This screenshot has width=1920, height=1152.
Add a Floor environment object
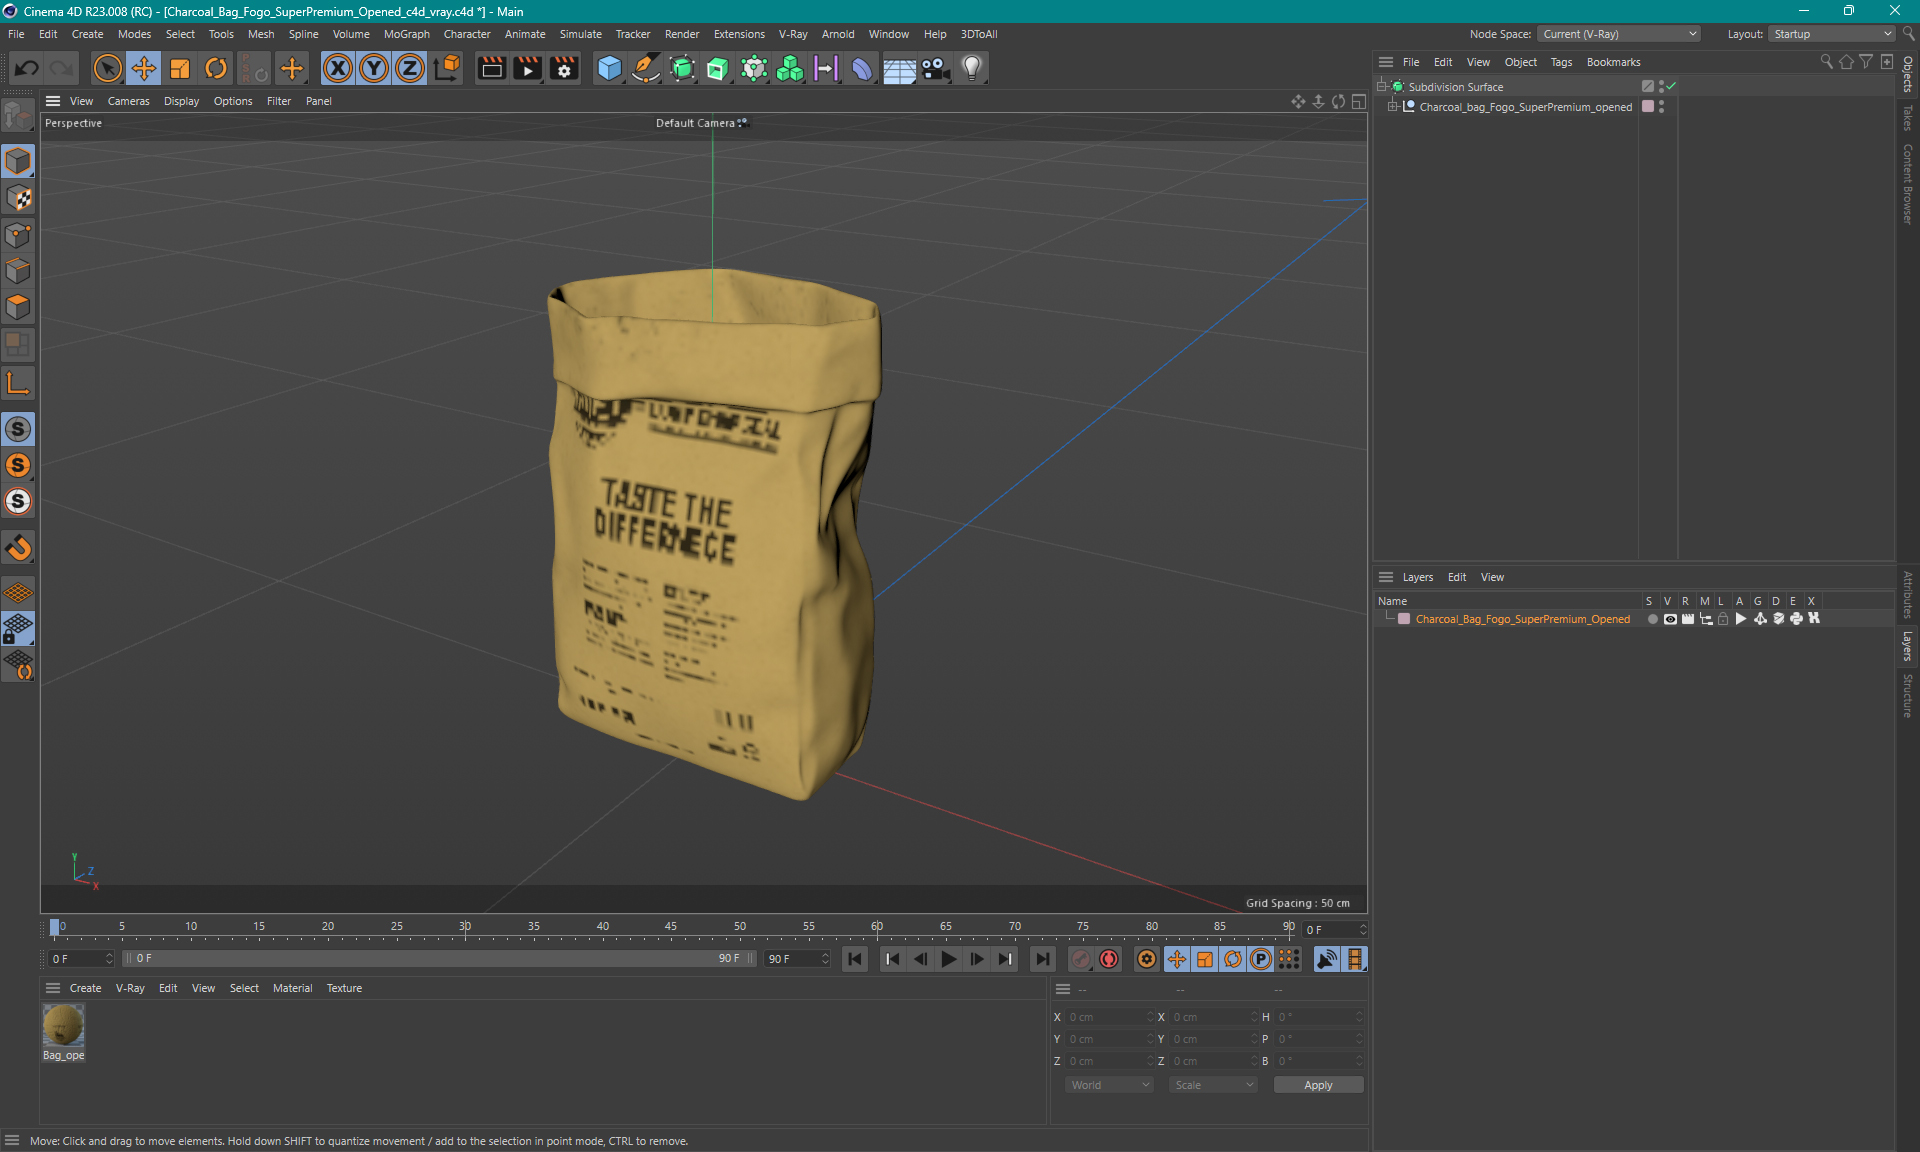[899, 68]
